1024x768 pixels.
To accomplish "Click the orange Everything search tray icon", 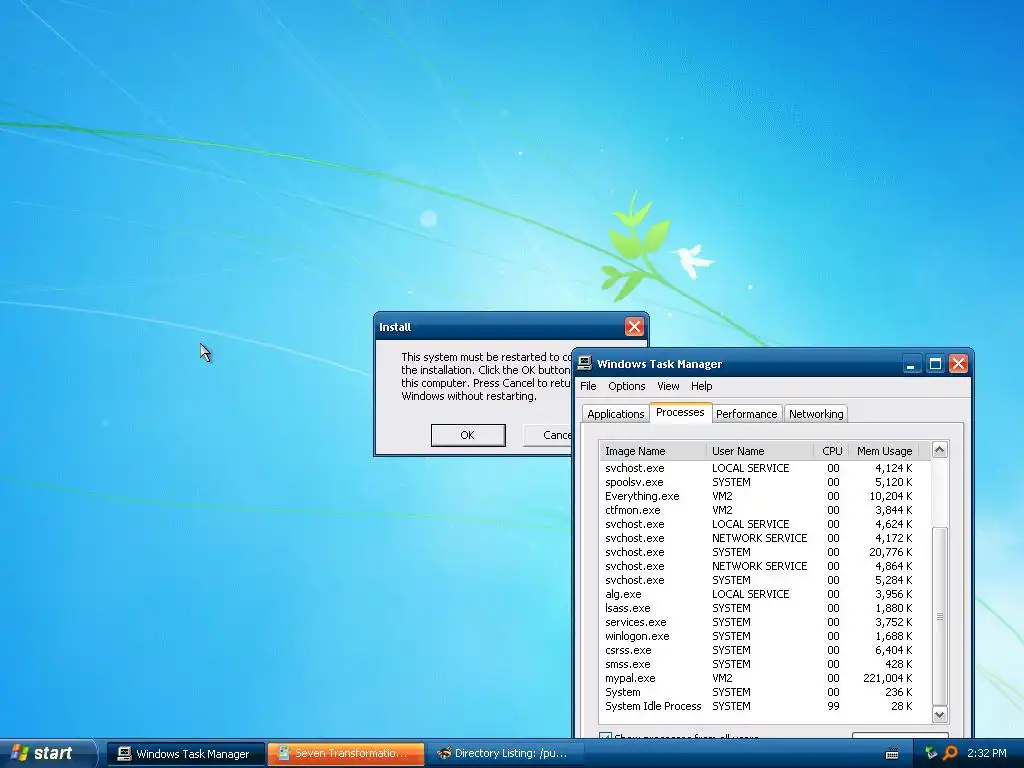I will (950, 753).
